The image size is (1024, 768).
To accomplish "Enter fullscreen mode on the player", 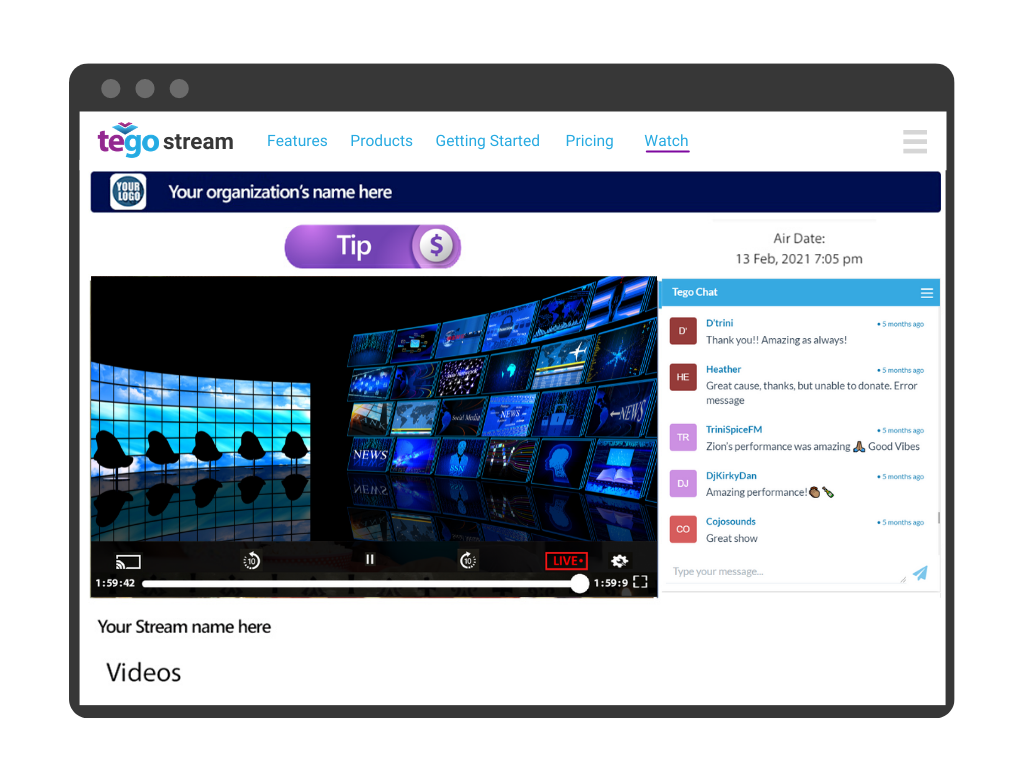I will (641, 582).
